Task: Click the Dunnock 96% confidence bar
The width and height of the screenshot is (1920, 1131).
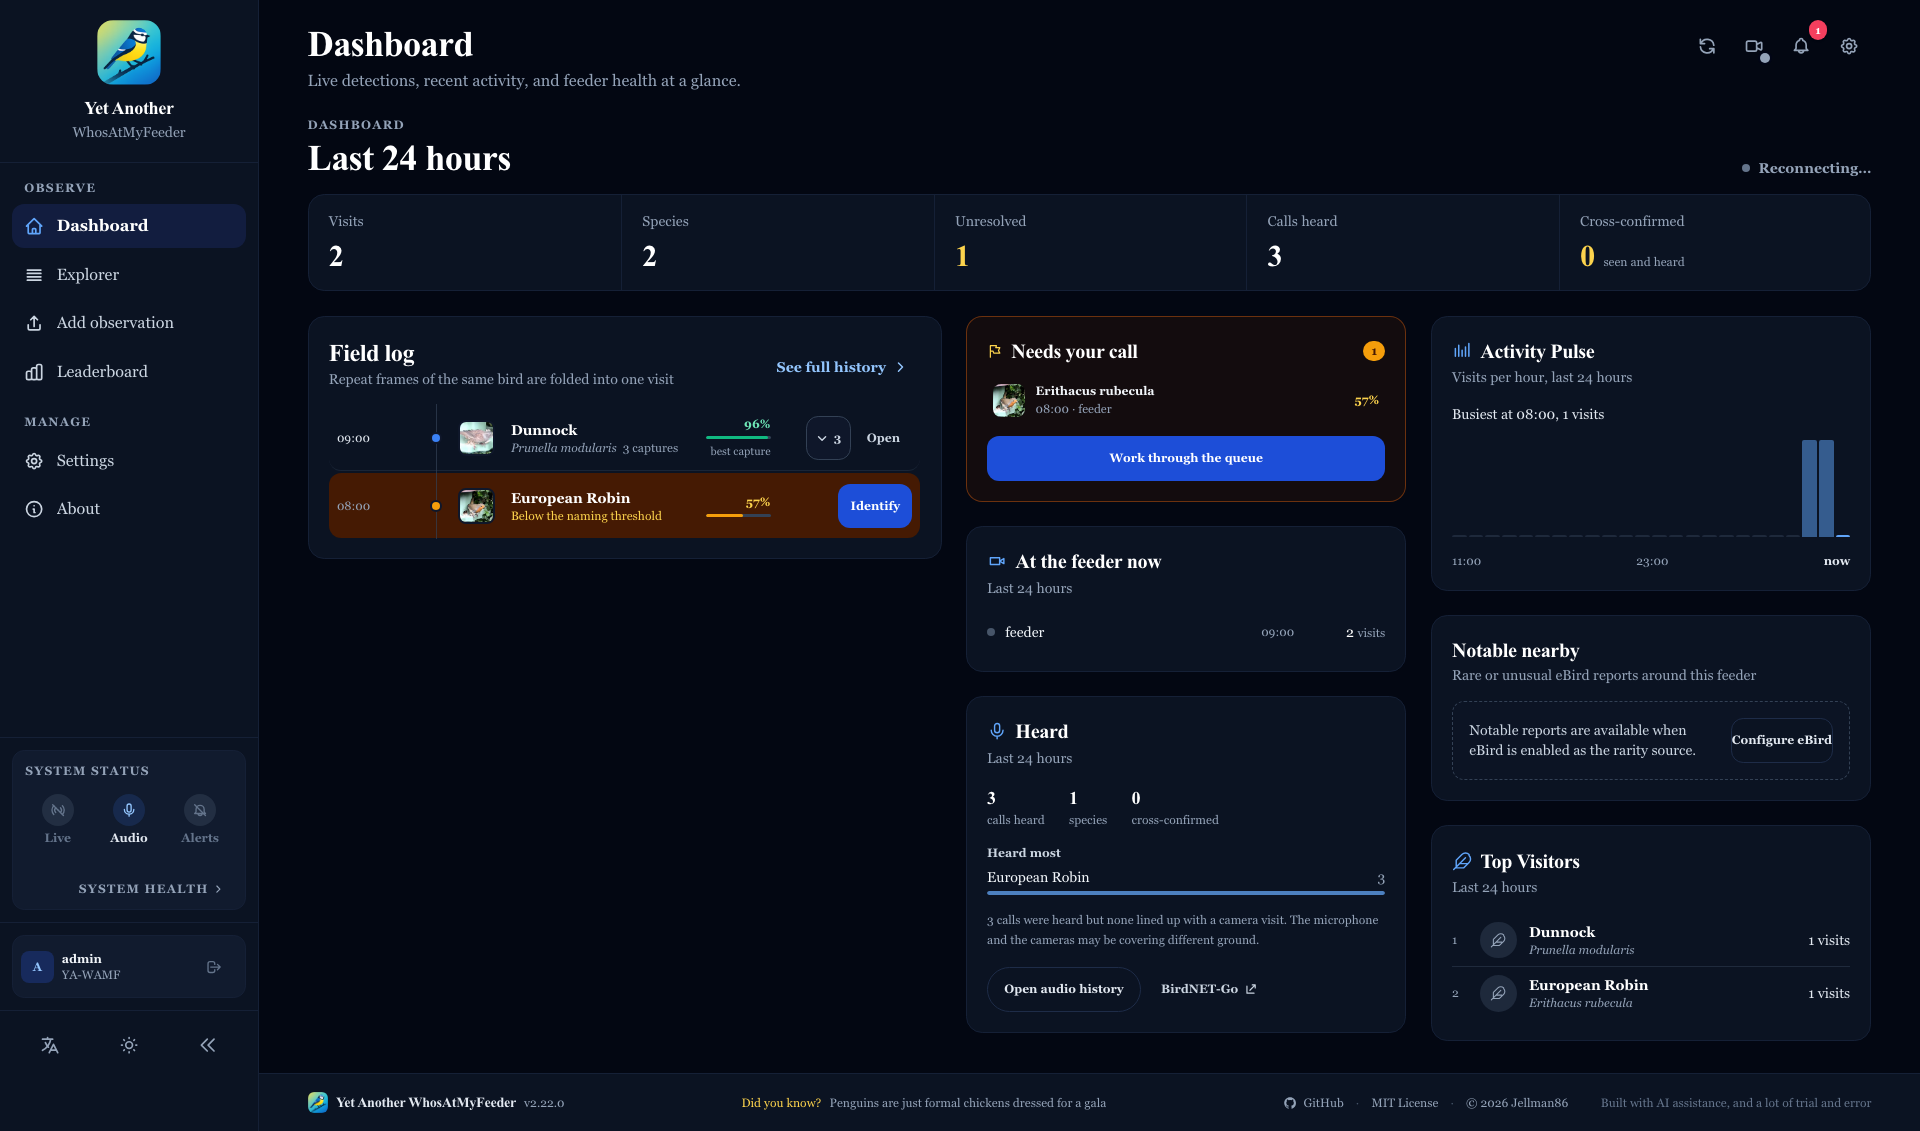Action: pos(738,437)
